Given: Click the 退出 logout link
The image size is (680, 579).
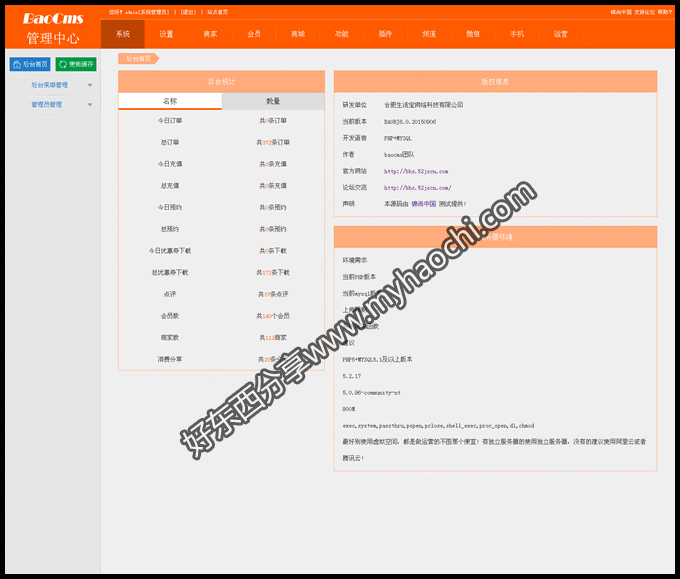Looking at the screenshot, I should coord(188,12).
